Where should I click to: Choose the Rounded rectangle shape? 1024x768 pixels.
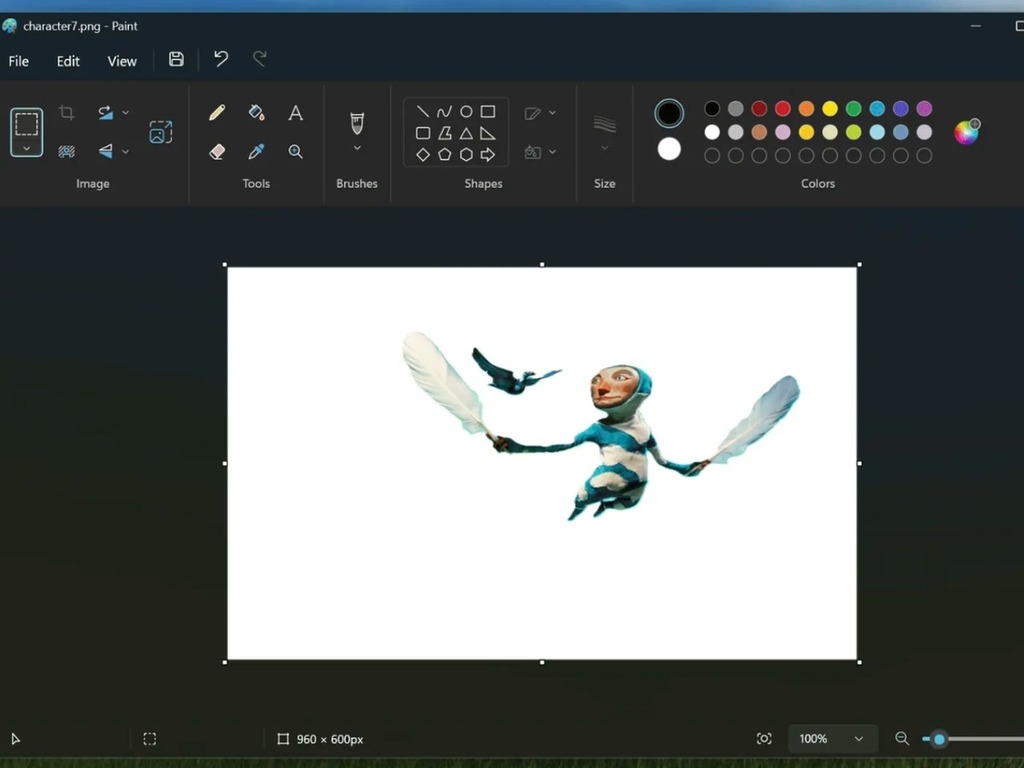click(423, 133)
